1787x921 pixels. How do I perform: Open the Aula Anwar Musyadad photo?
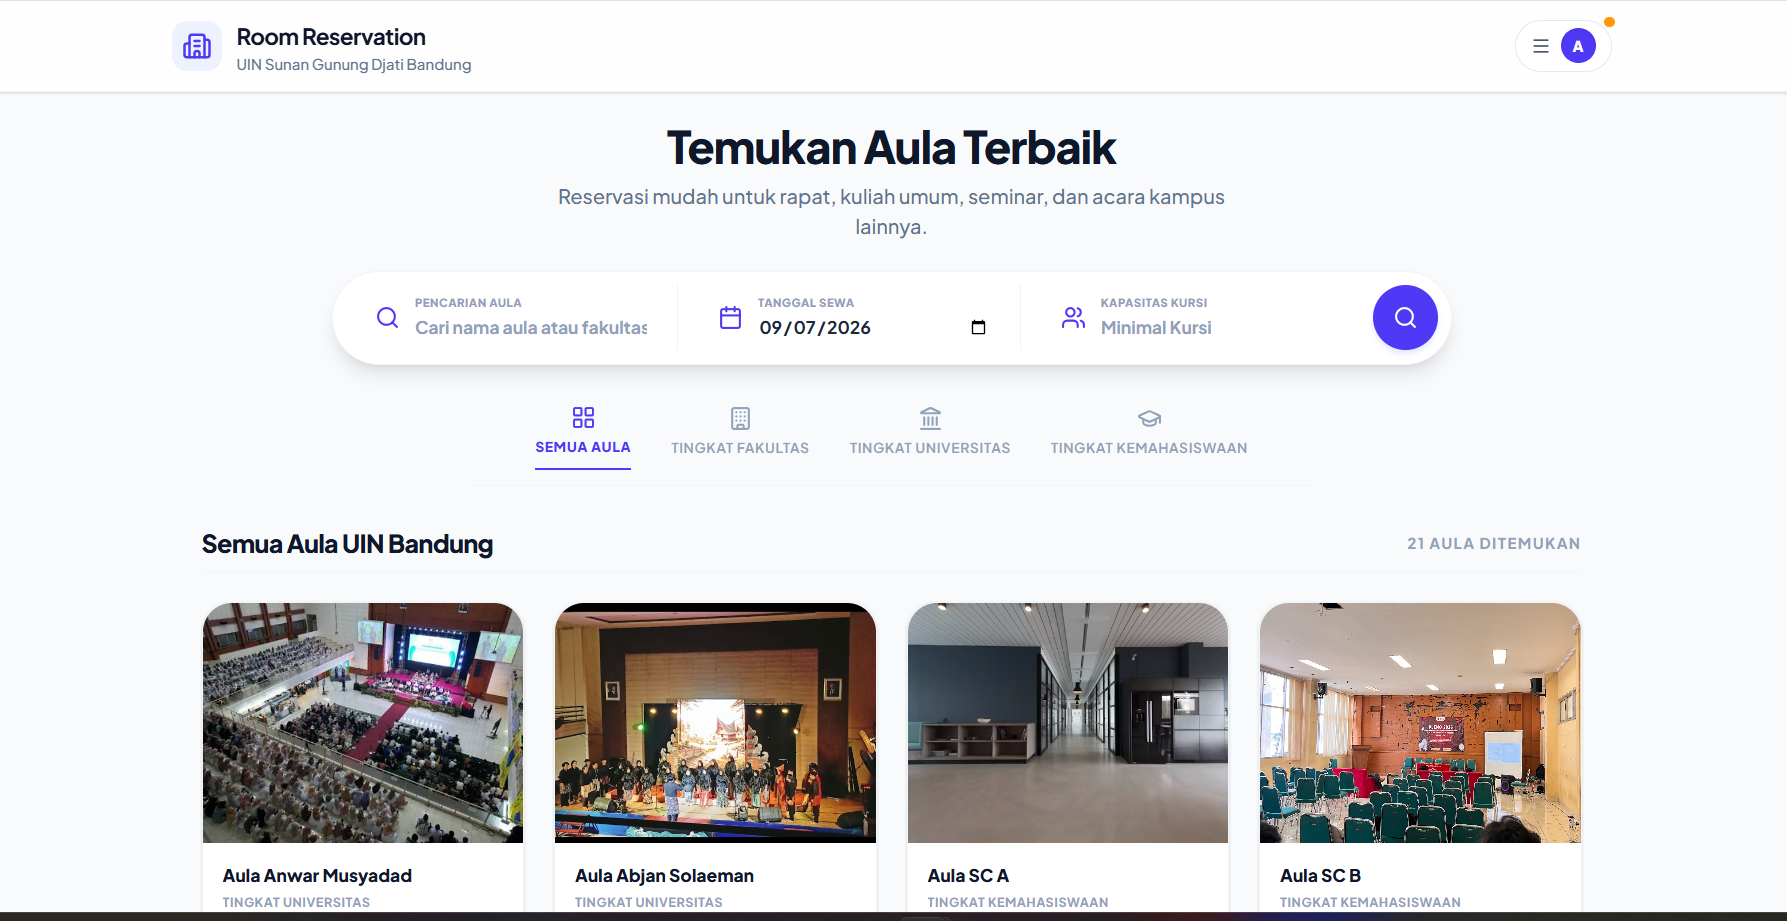point(363,723)
